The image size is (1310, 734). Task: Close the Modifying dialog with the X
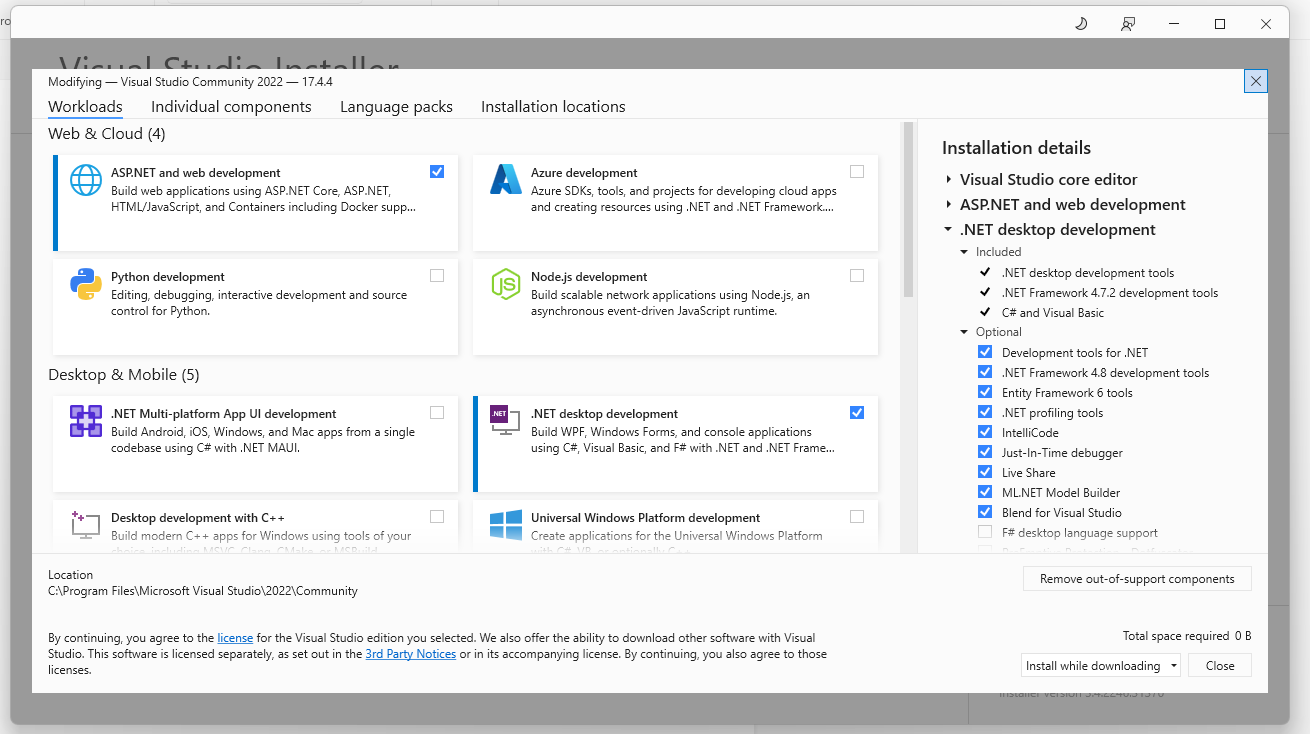click(1256, 81)
